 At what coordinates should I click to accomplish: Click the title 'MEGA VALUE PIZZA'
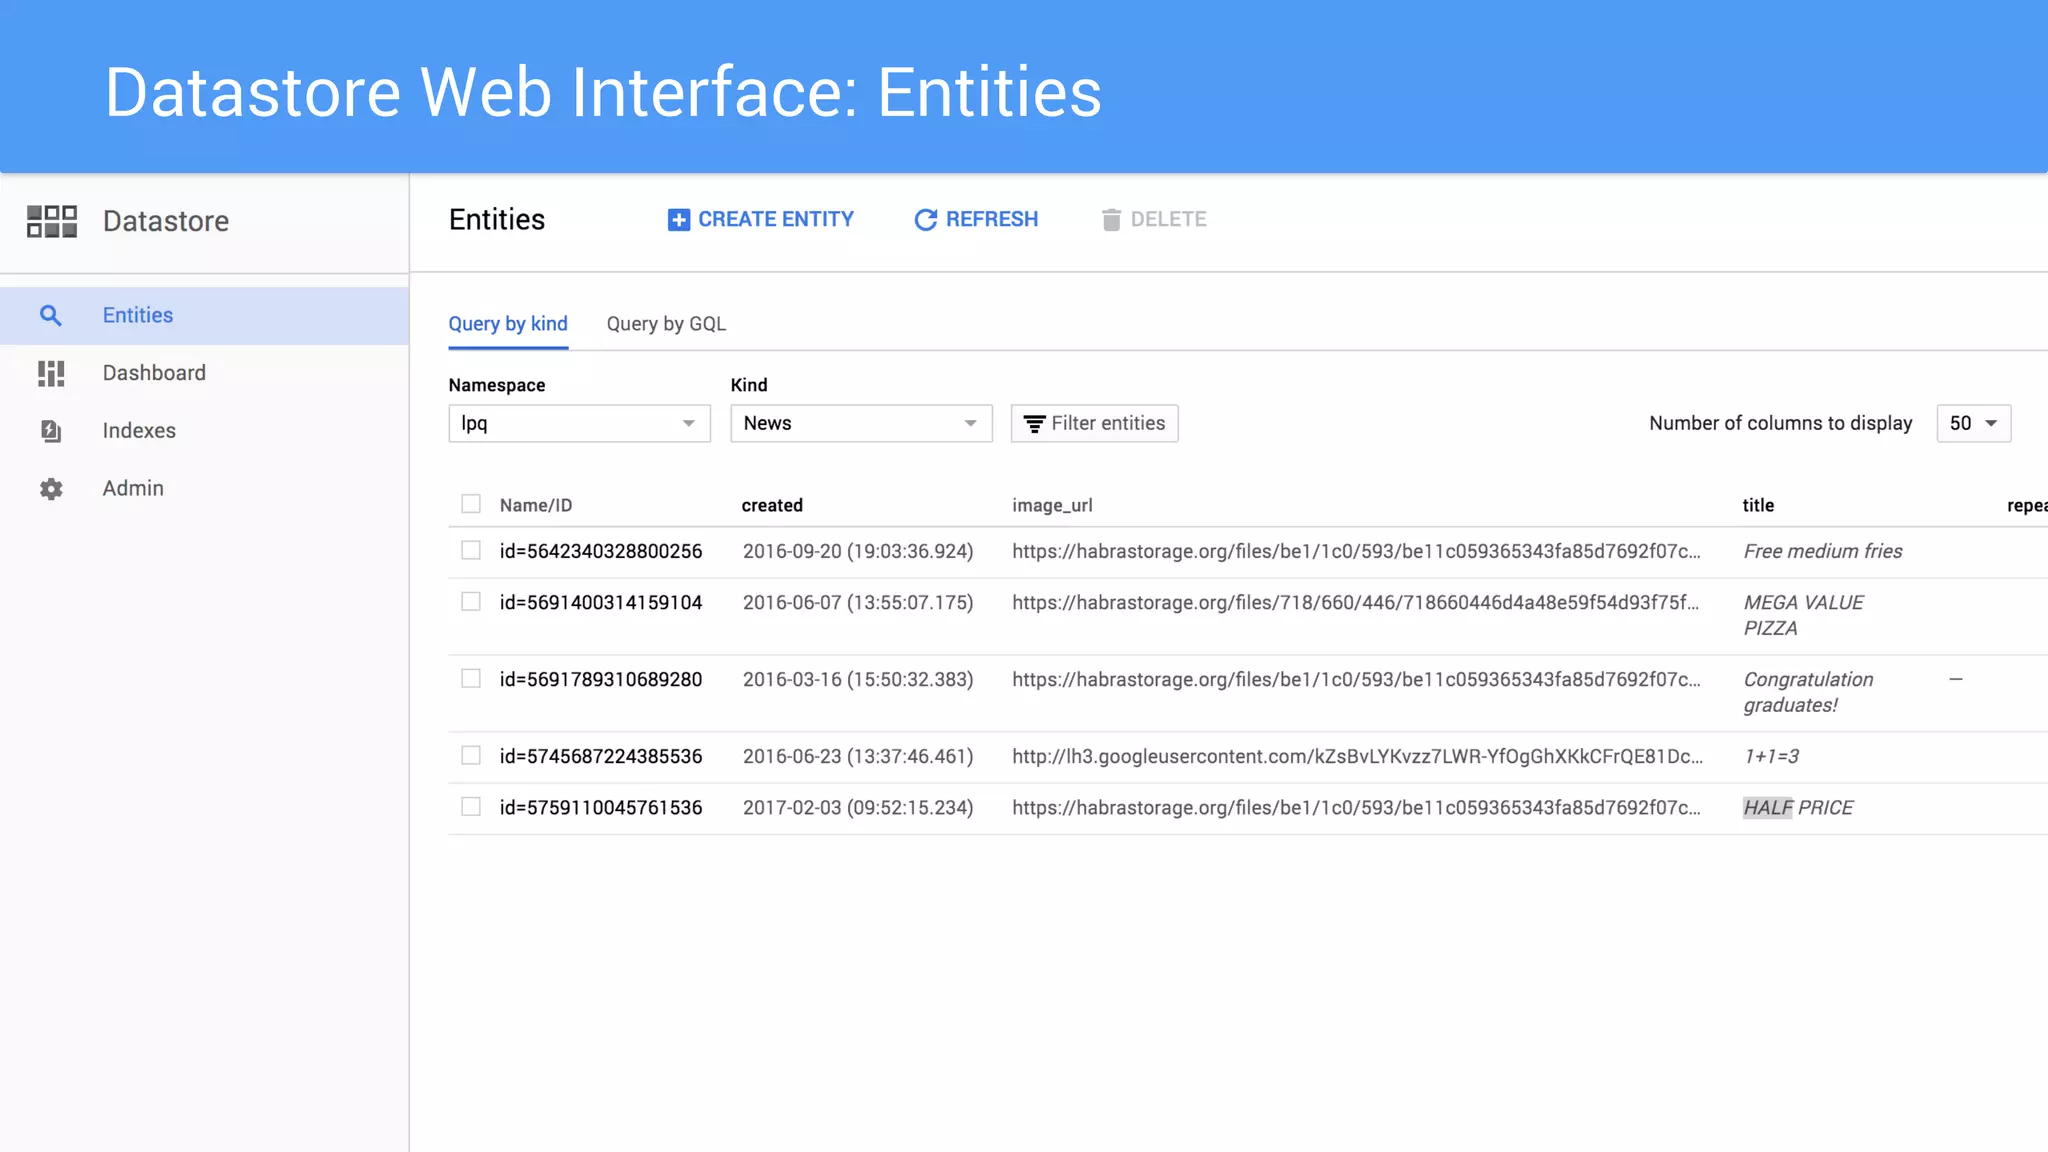click(x=1803, y=616)
